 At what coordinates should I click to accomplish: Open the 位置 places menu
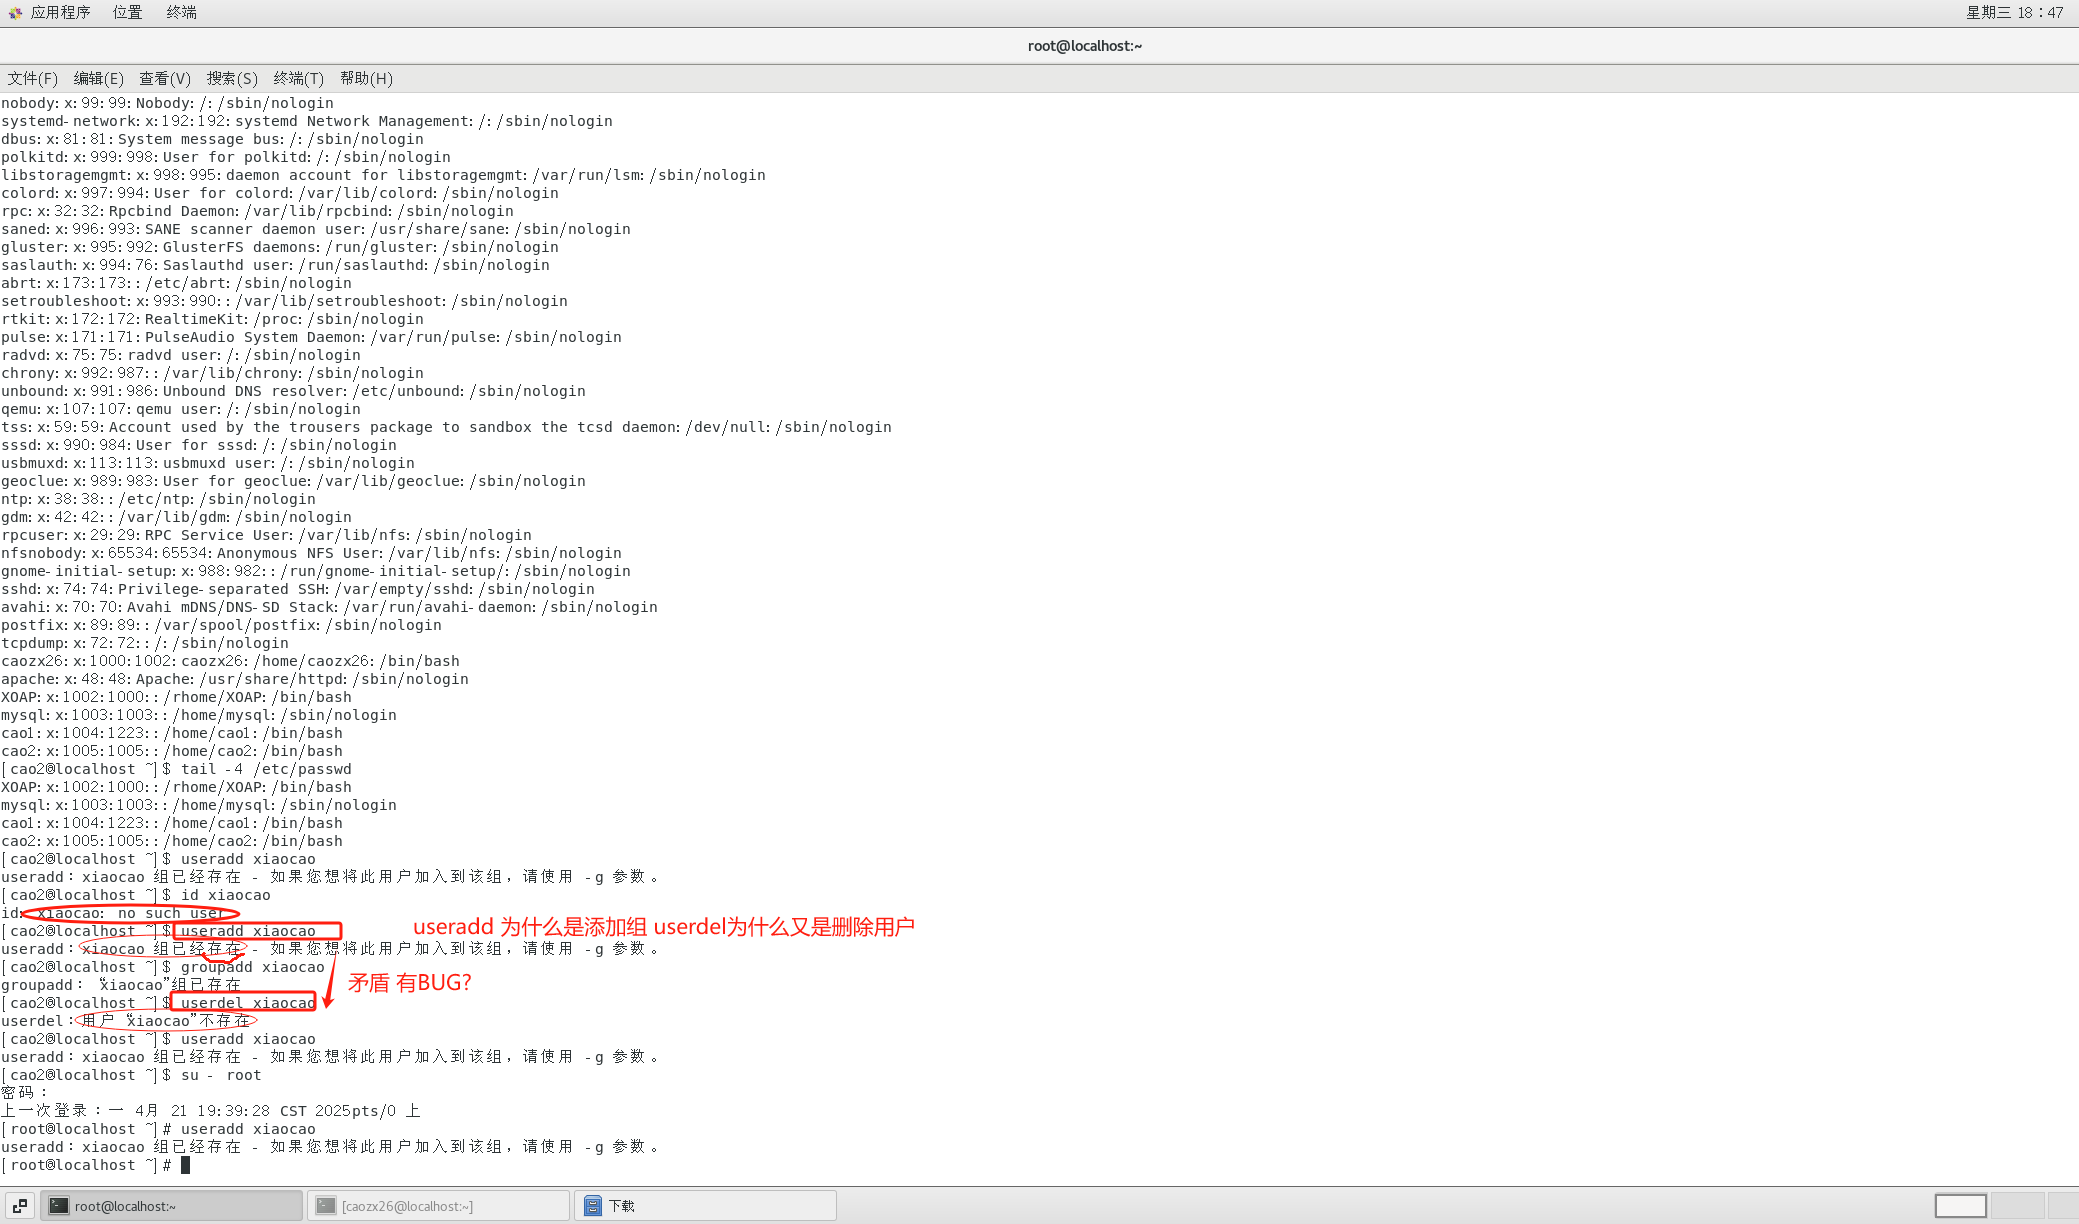pyautogui.click(x=127, y=12)
